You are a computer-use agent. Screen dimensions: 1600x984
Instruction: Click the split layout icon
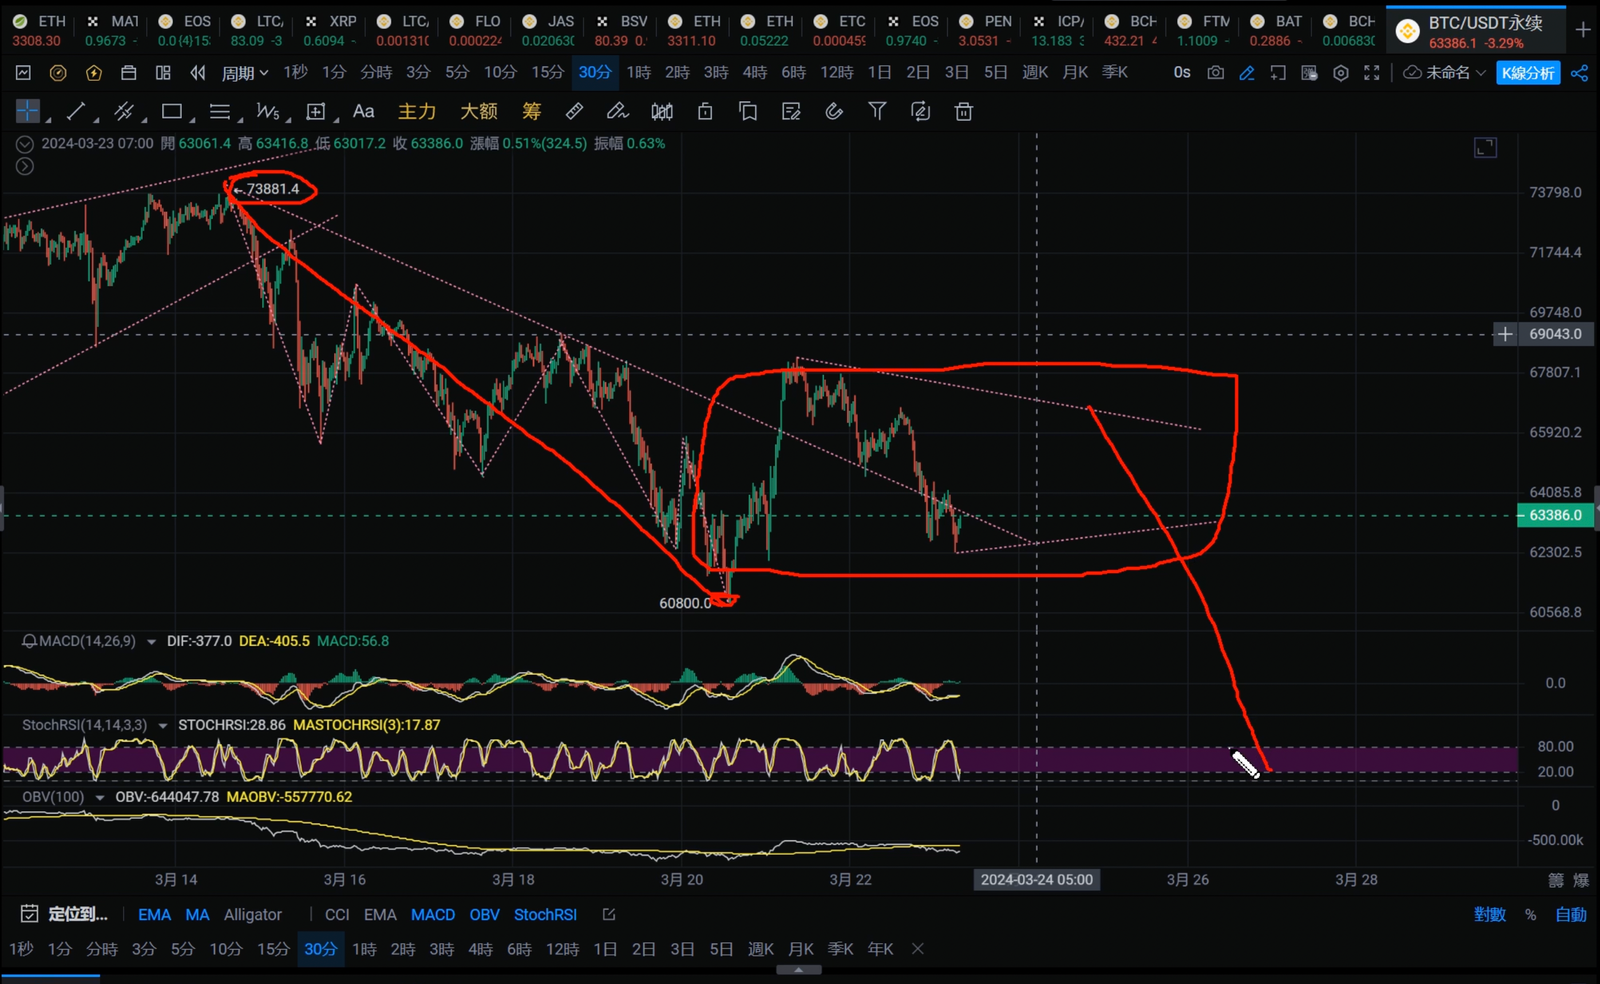pyautogui.click(x=163, y=72)
